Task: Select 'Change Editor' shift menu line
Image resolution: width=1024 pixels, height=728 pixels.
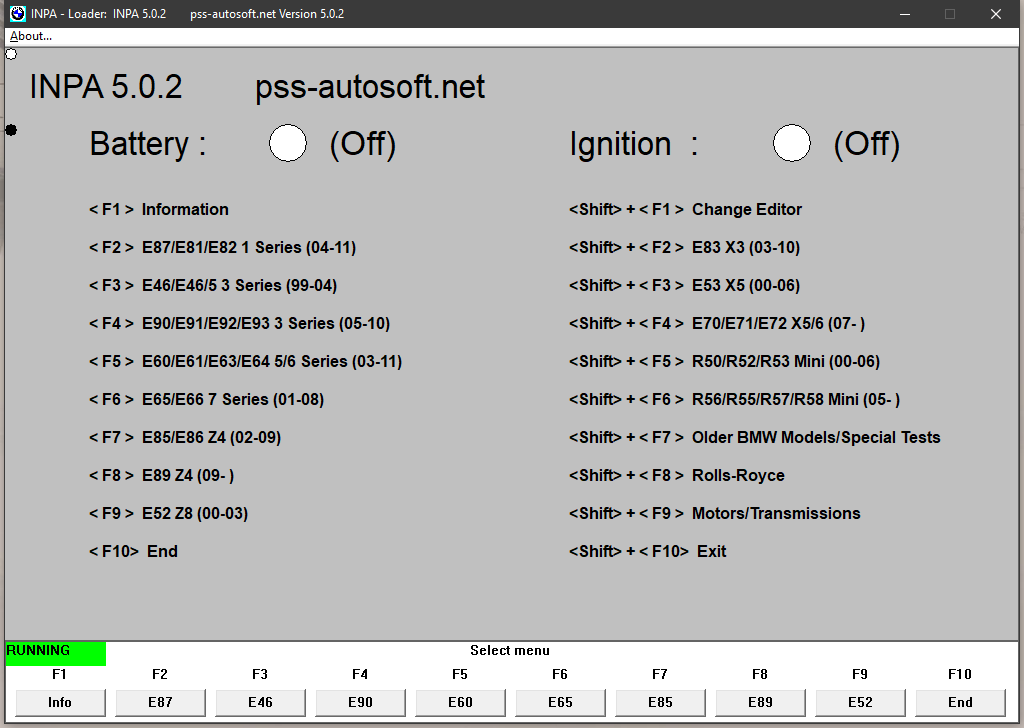Action: (685, 210)
